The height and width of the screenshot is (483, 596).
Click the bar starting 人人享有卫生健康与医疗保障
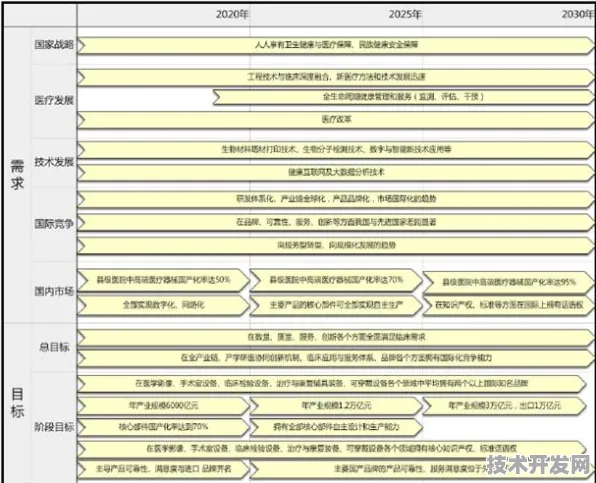pyautogui.click(x=336, y=45)
